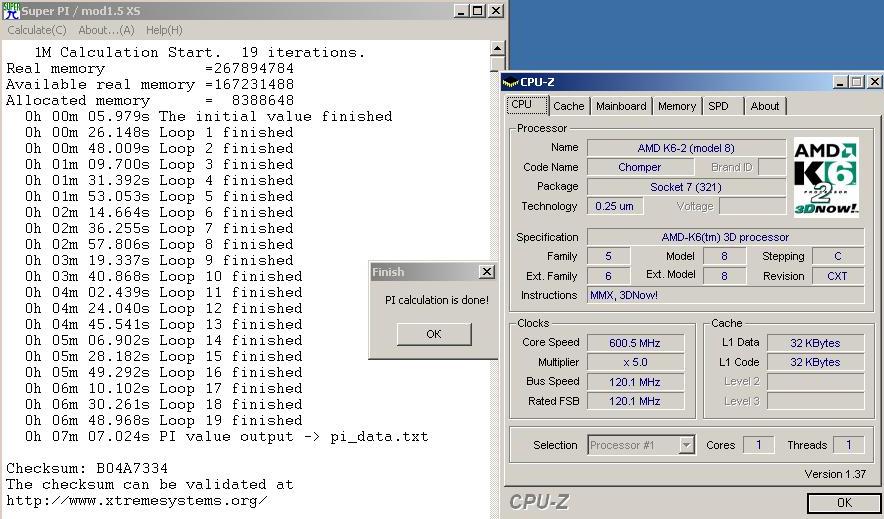Click the L1 Code value '32 KBytes'

click(815, 362)
